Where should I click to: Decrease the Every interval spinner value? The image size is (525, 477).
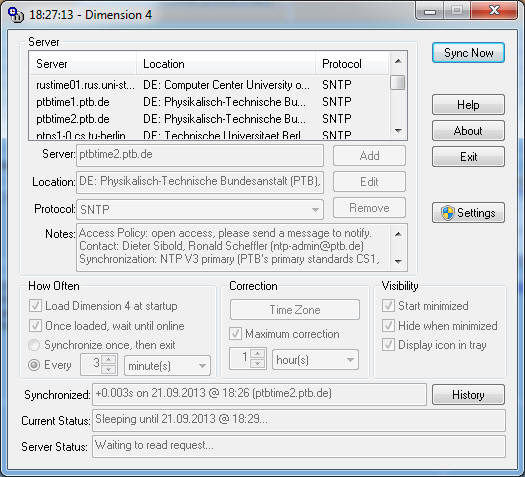point(108,370)
